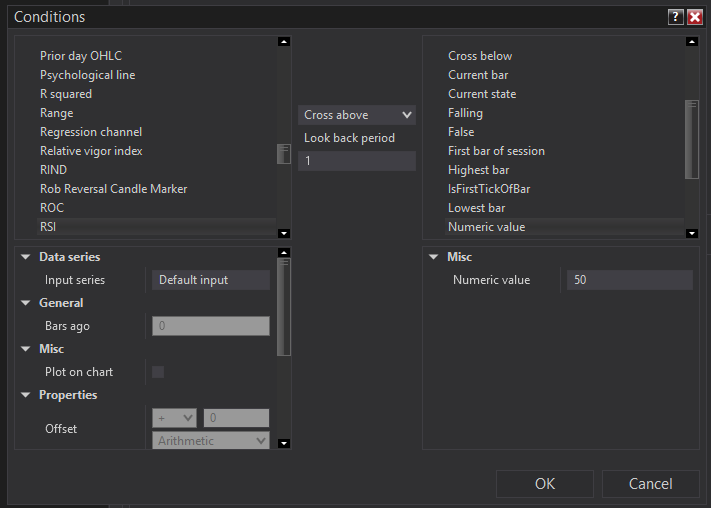The image size is (711, 508).
Task: Collapse the Properties section
Action: tap(24, 395)
